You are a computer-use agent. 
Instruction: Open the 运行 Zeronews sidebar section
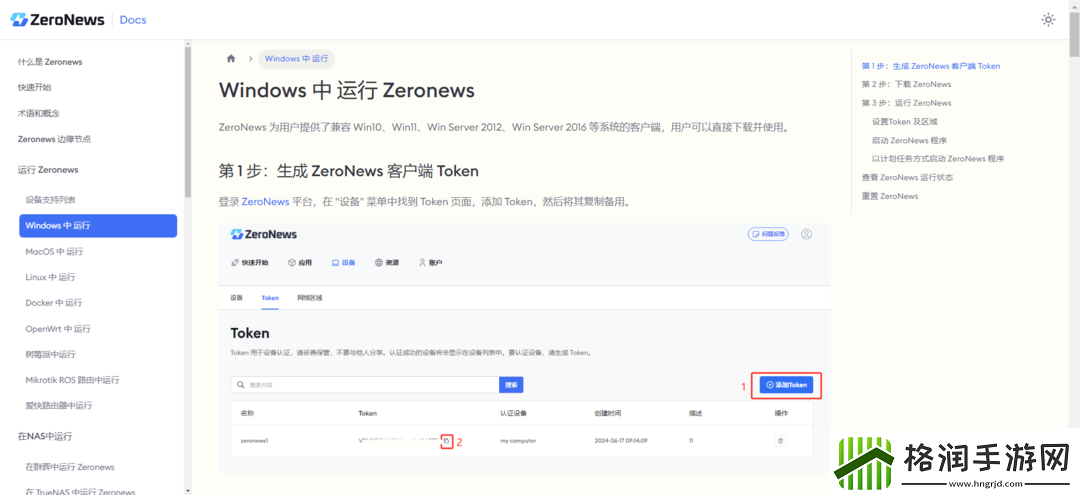click(48, 170)
